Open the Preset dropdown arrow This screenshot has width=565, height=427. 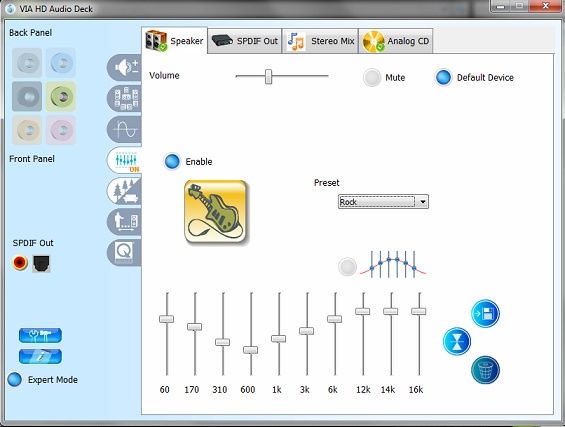click(x=423, y=202)
